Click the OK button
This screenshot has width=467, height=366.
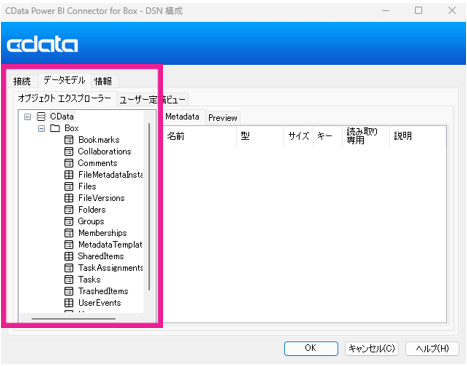(x=311, y=348)
